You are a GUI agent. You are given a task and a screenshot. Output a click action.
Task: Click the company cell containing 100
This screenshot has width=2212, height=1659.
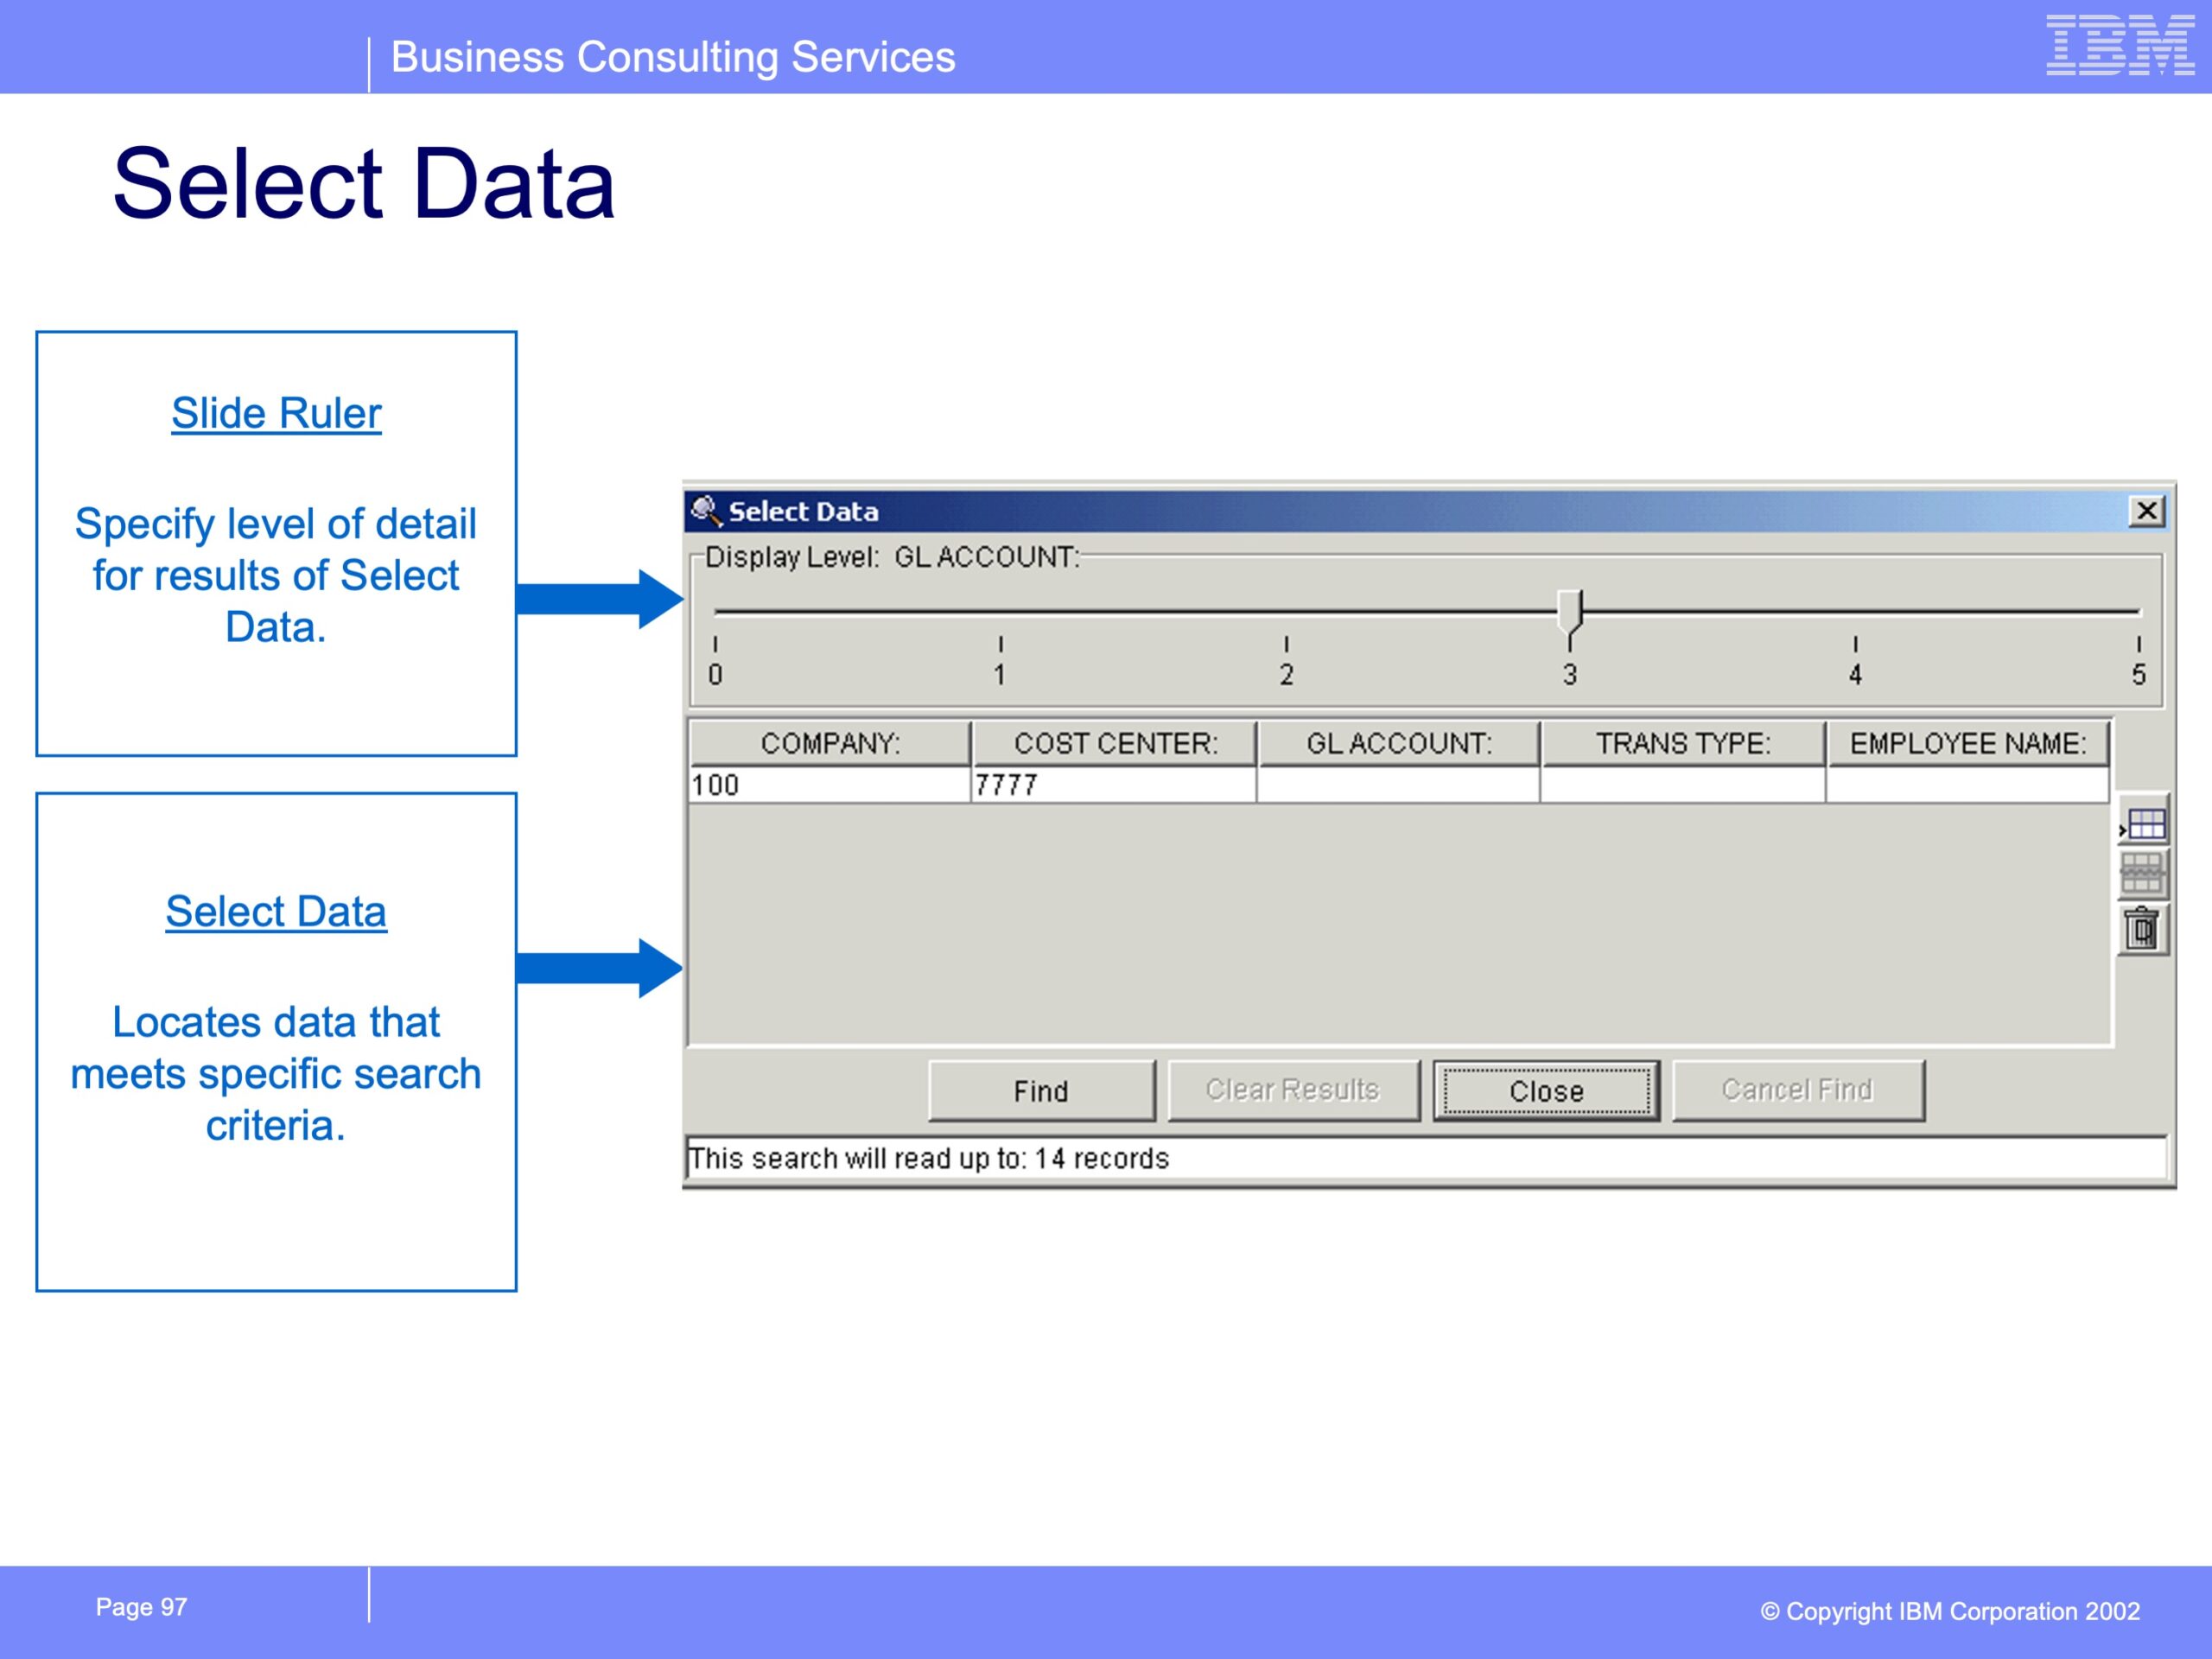click(830, 785)
